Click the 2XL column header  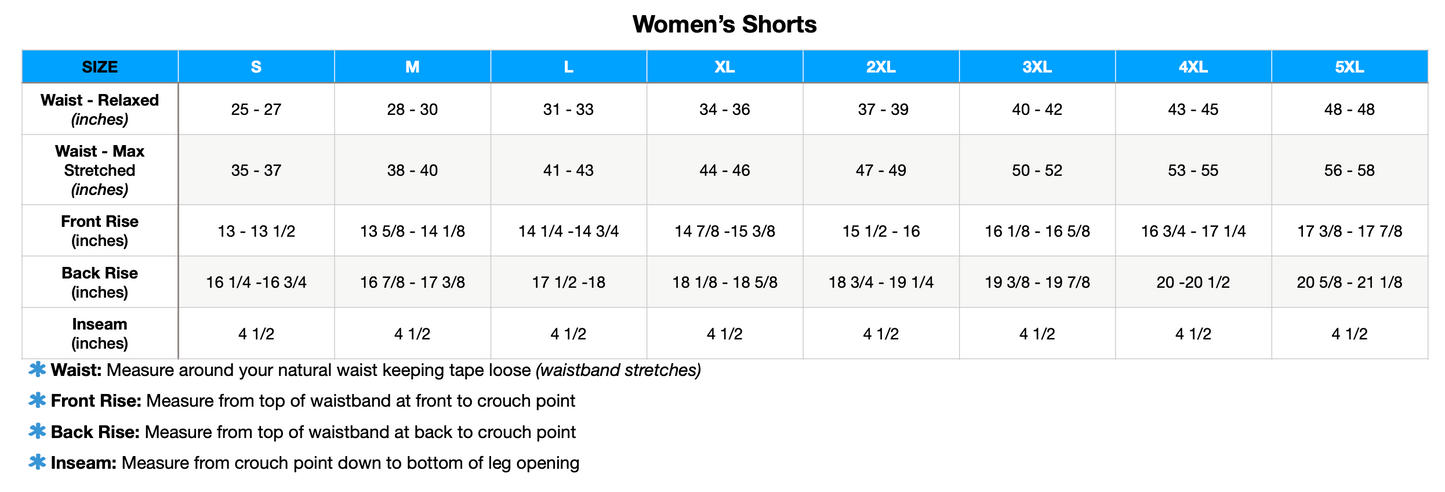pos(881,67)
